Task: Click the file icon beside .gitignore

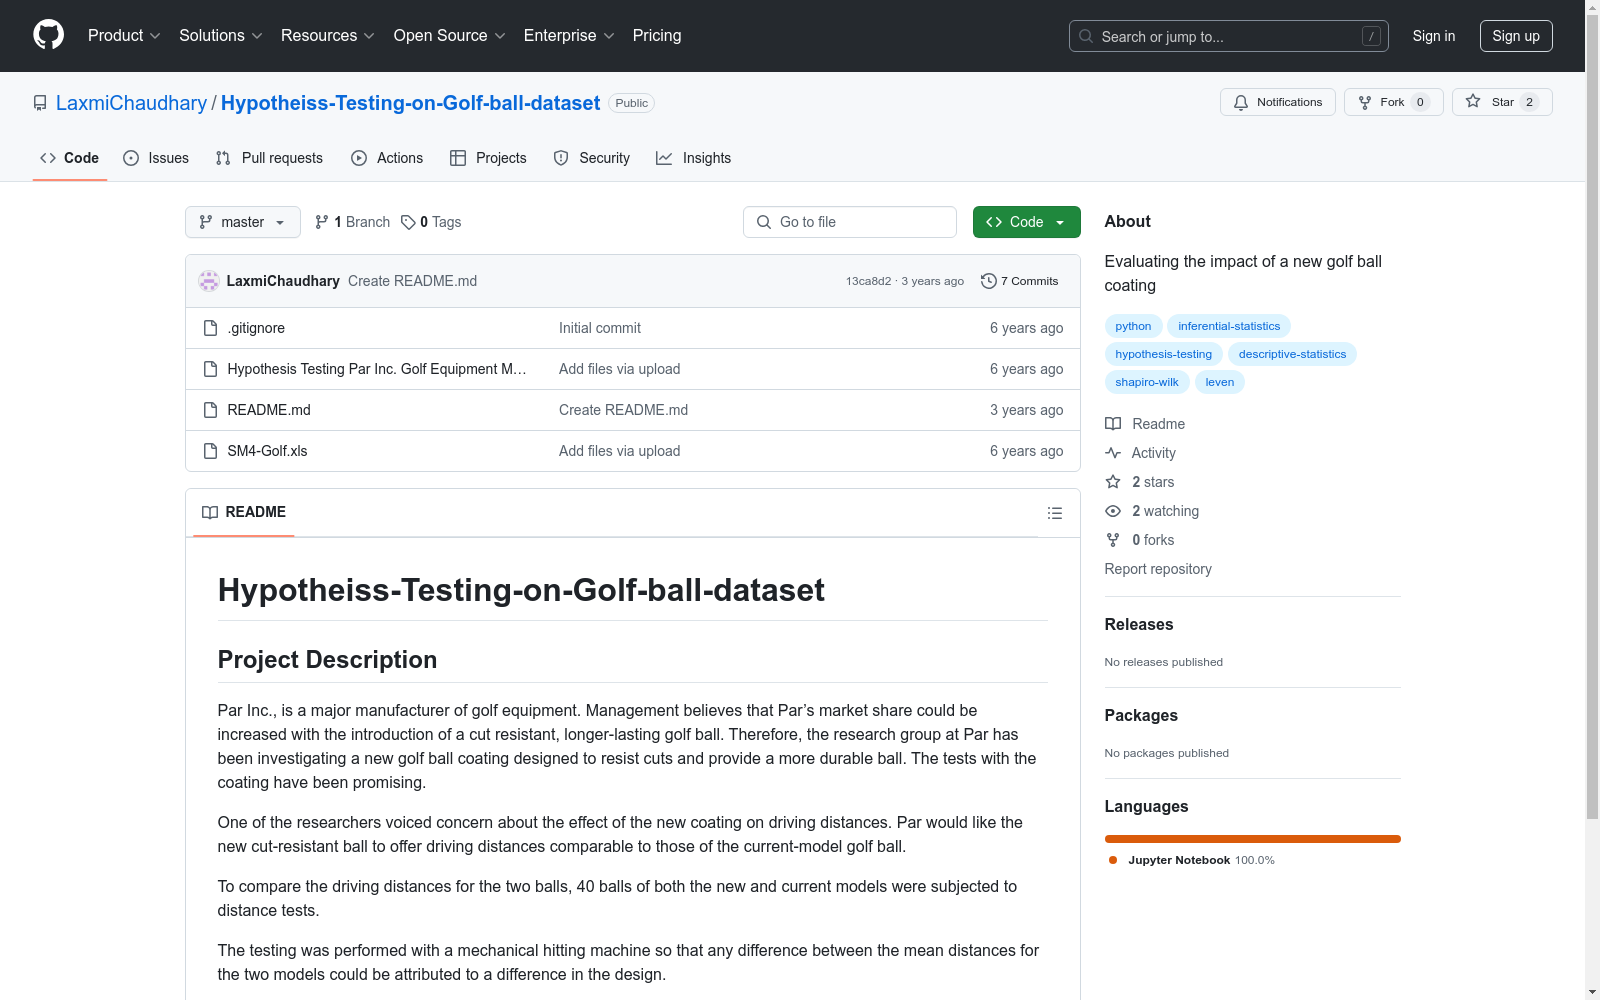Action: click(x=210, y=328)
